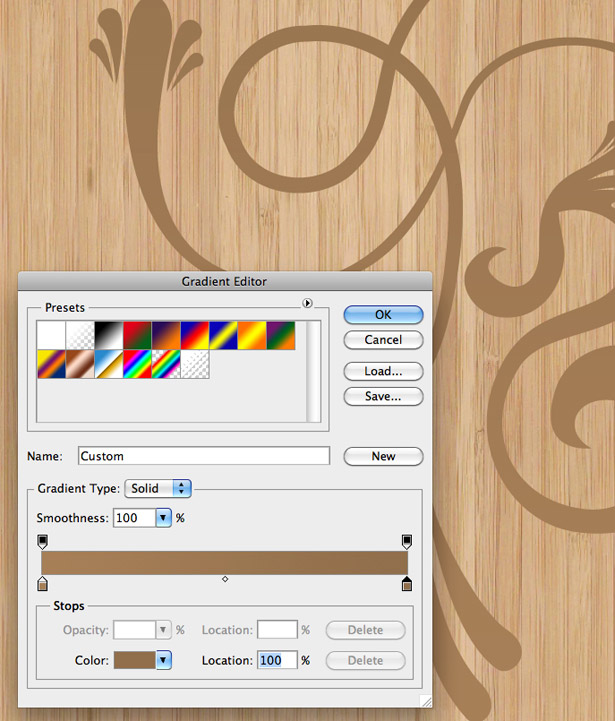Select the Orange, Yellow, Orange gradient preset
This screenshot has height=721, width=615.
(252, 335)
